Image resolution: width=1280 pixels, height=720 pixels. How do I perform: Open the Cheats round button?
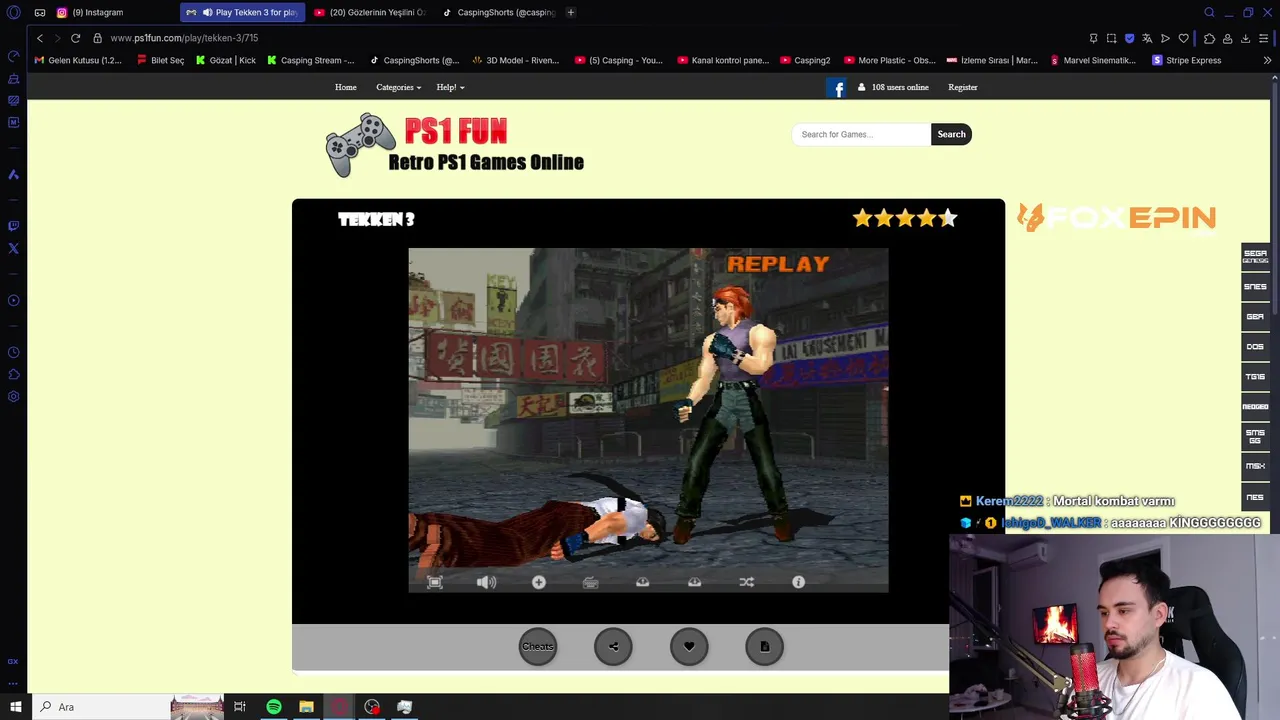pos(538,646)
